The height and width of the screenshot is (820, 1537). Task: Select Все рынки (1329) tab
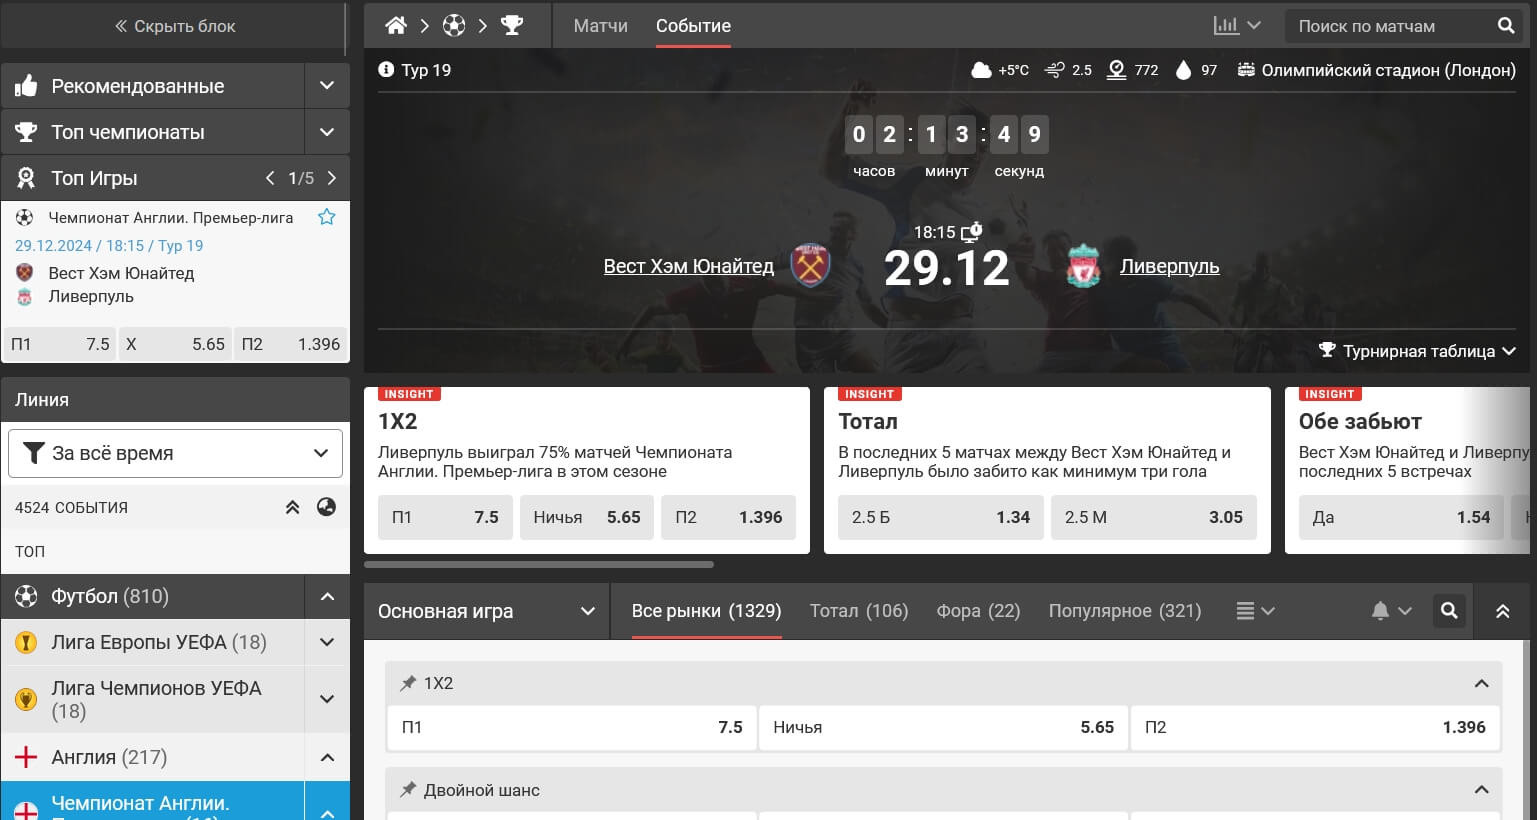click(706, 611)
